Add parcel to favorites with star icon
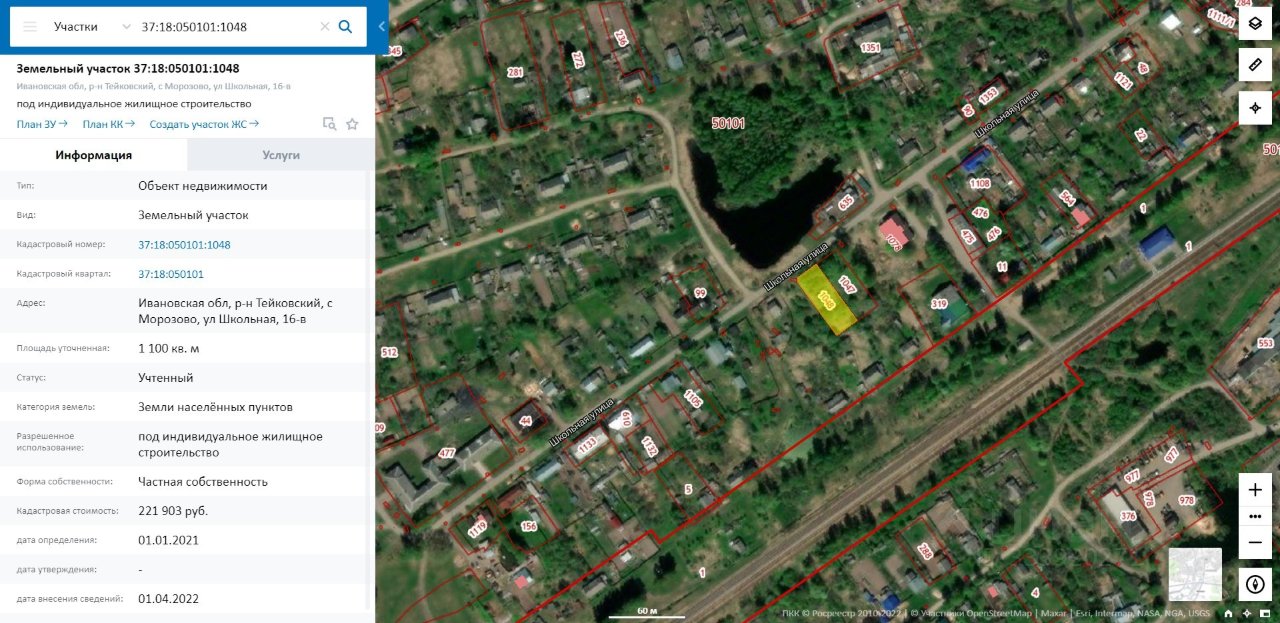The width and height of the screenshot is (1280, 623). (x=352, y=124)
